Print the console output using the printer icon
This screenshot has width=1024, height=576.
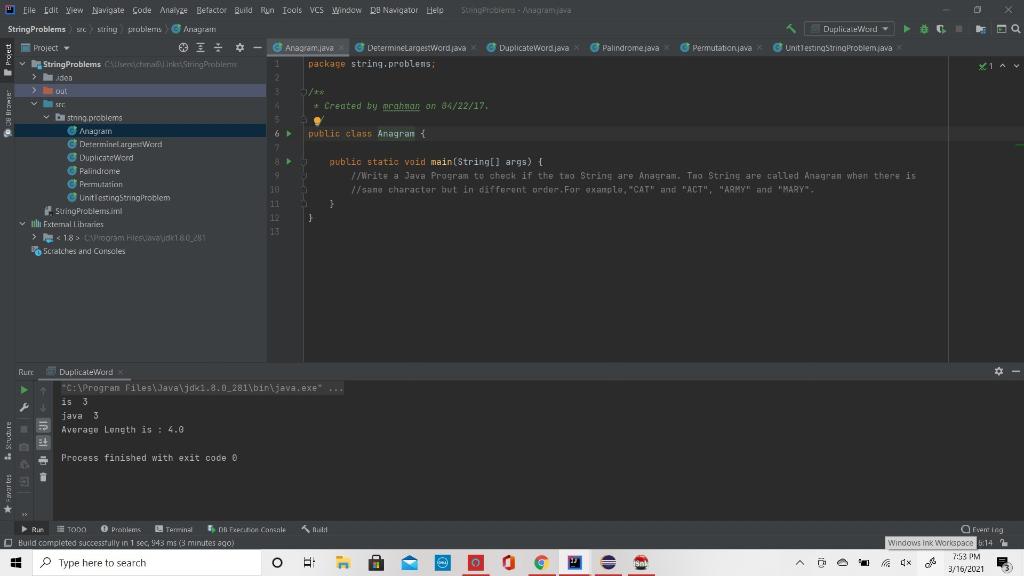[x=43, y=460]
